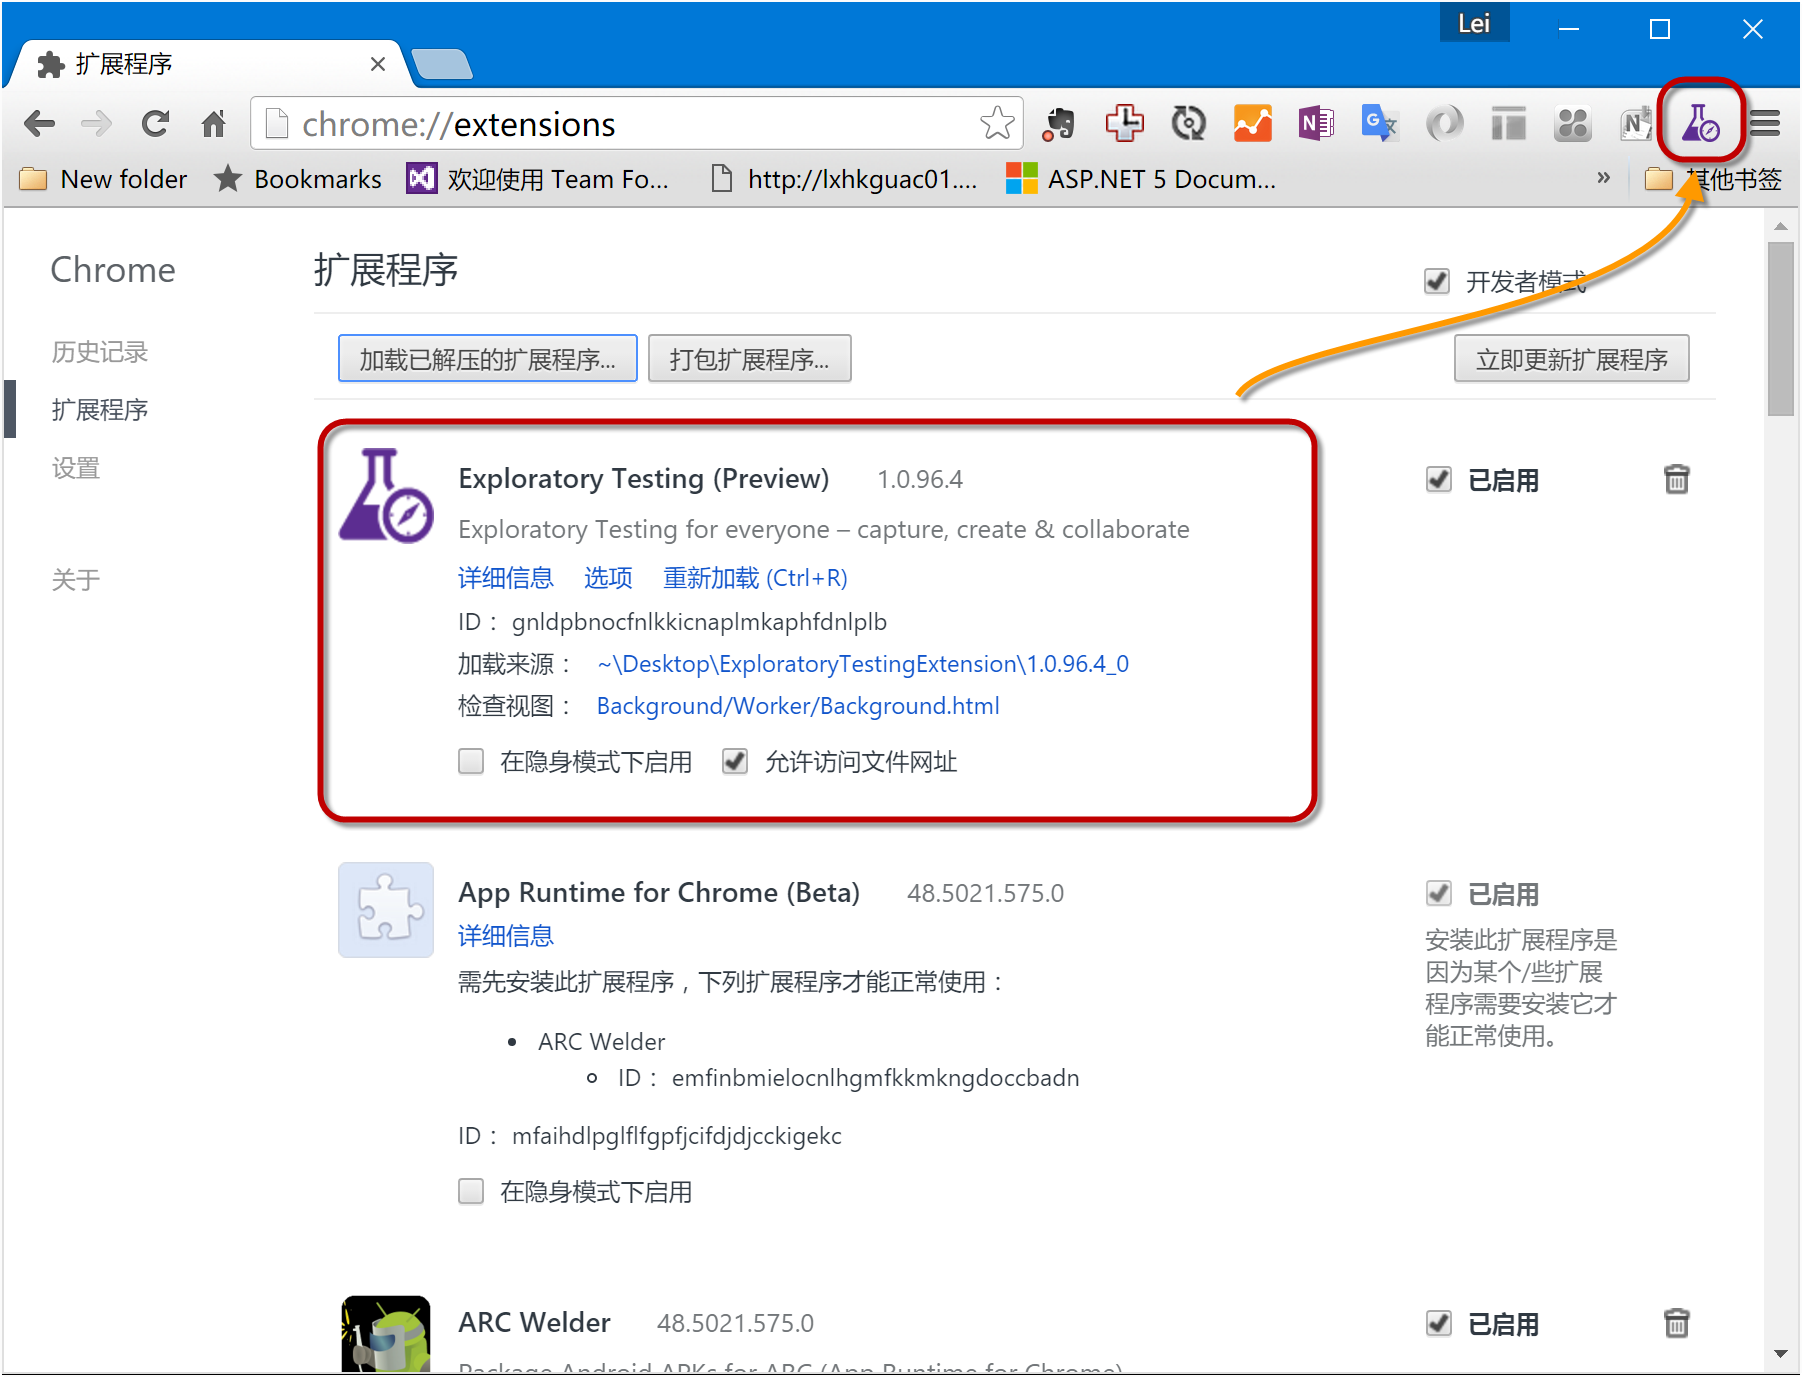Delete the Exploratory Testing extension via trash icon
Screen dimensions: 1802x1377
point(1676,479)
